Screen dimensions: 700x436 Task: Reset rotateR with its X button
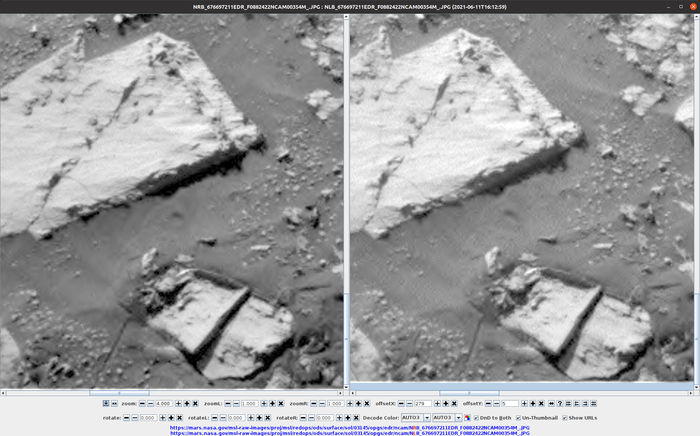356,418
